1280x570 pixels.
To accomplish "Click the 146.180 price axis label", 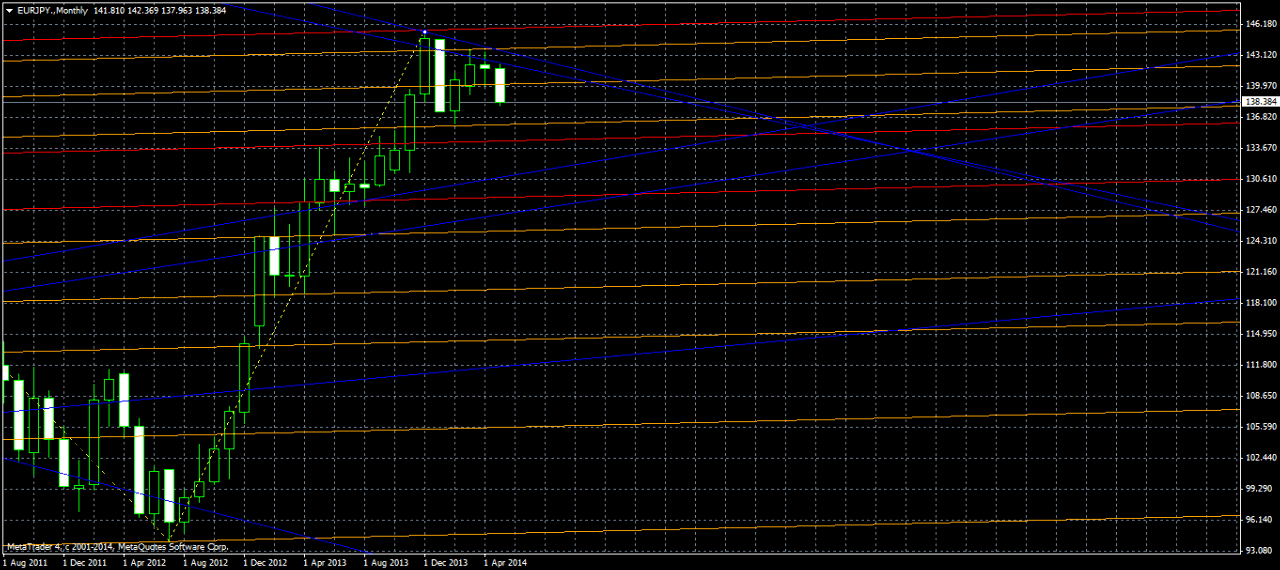I will 1258,23.
